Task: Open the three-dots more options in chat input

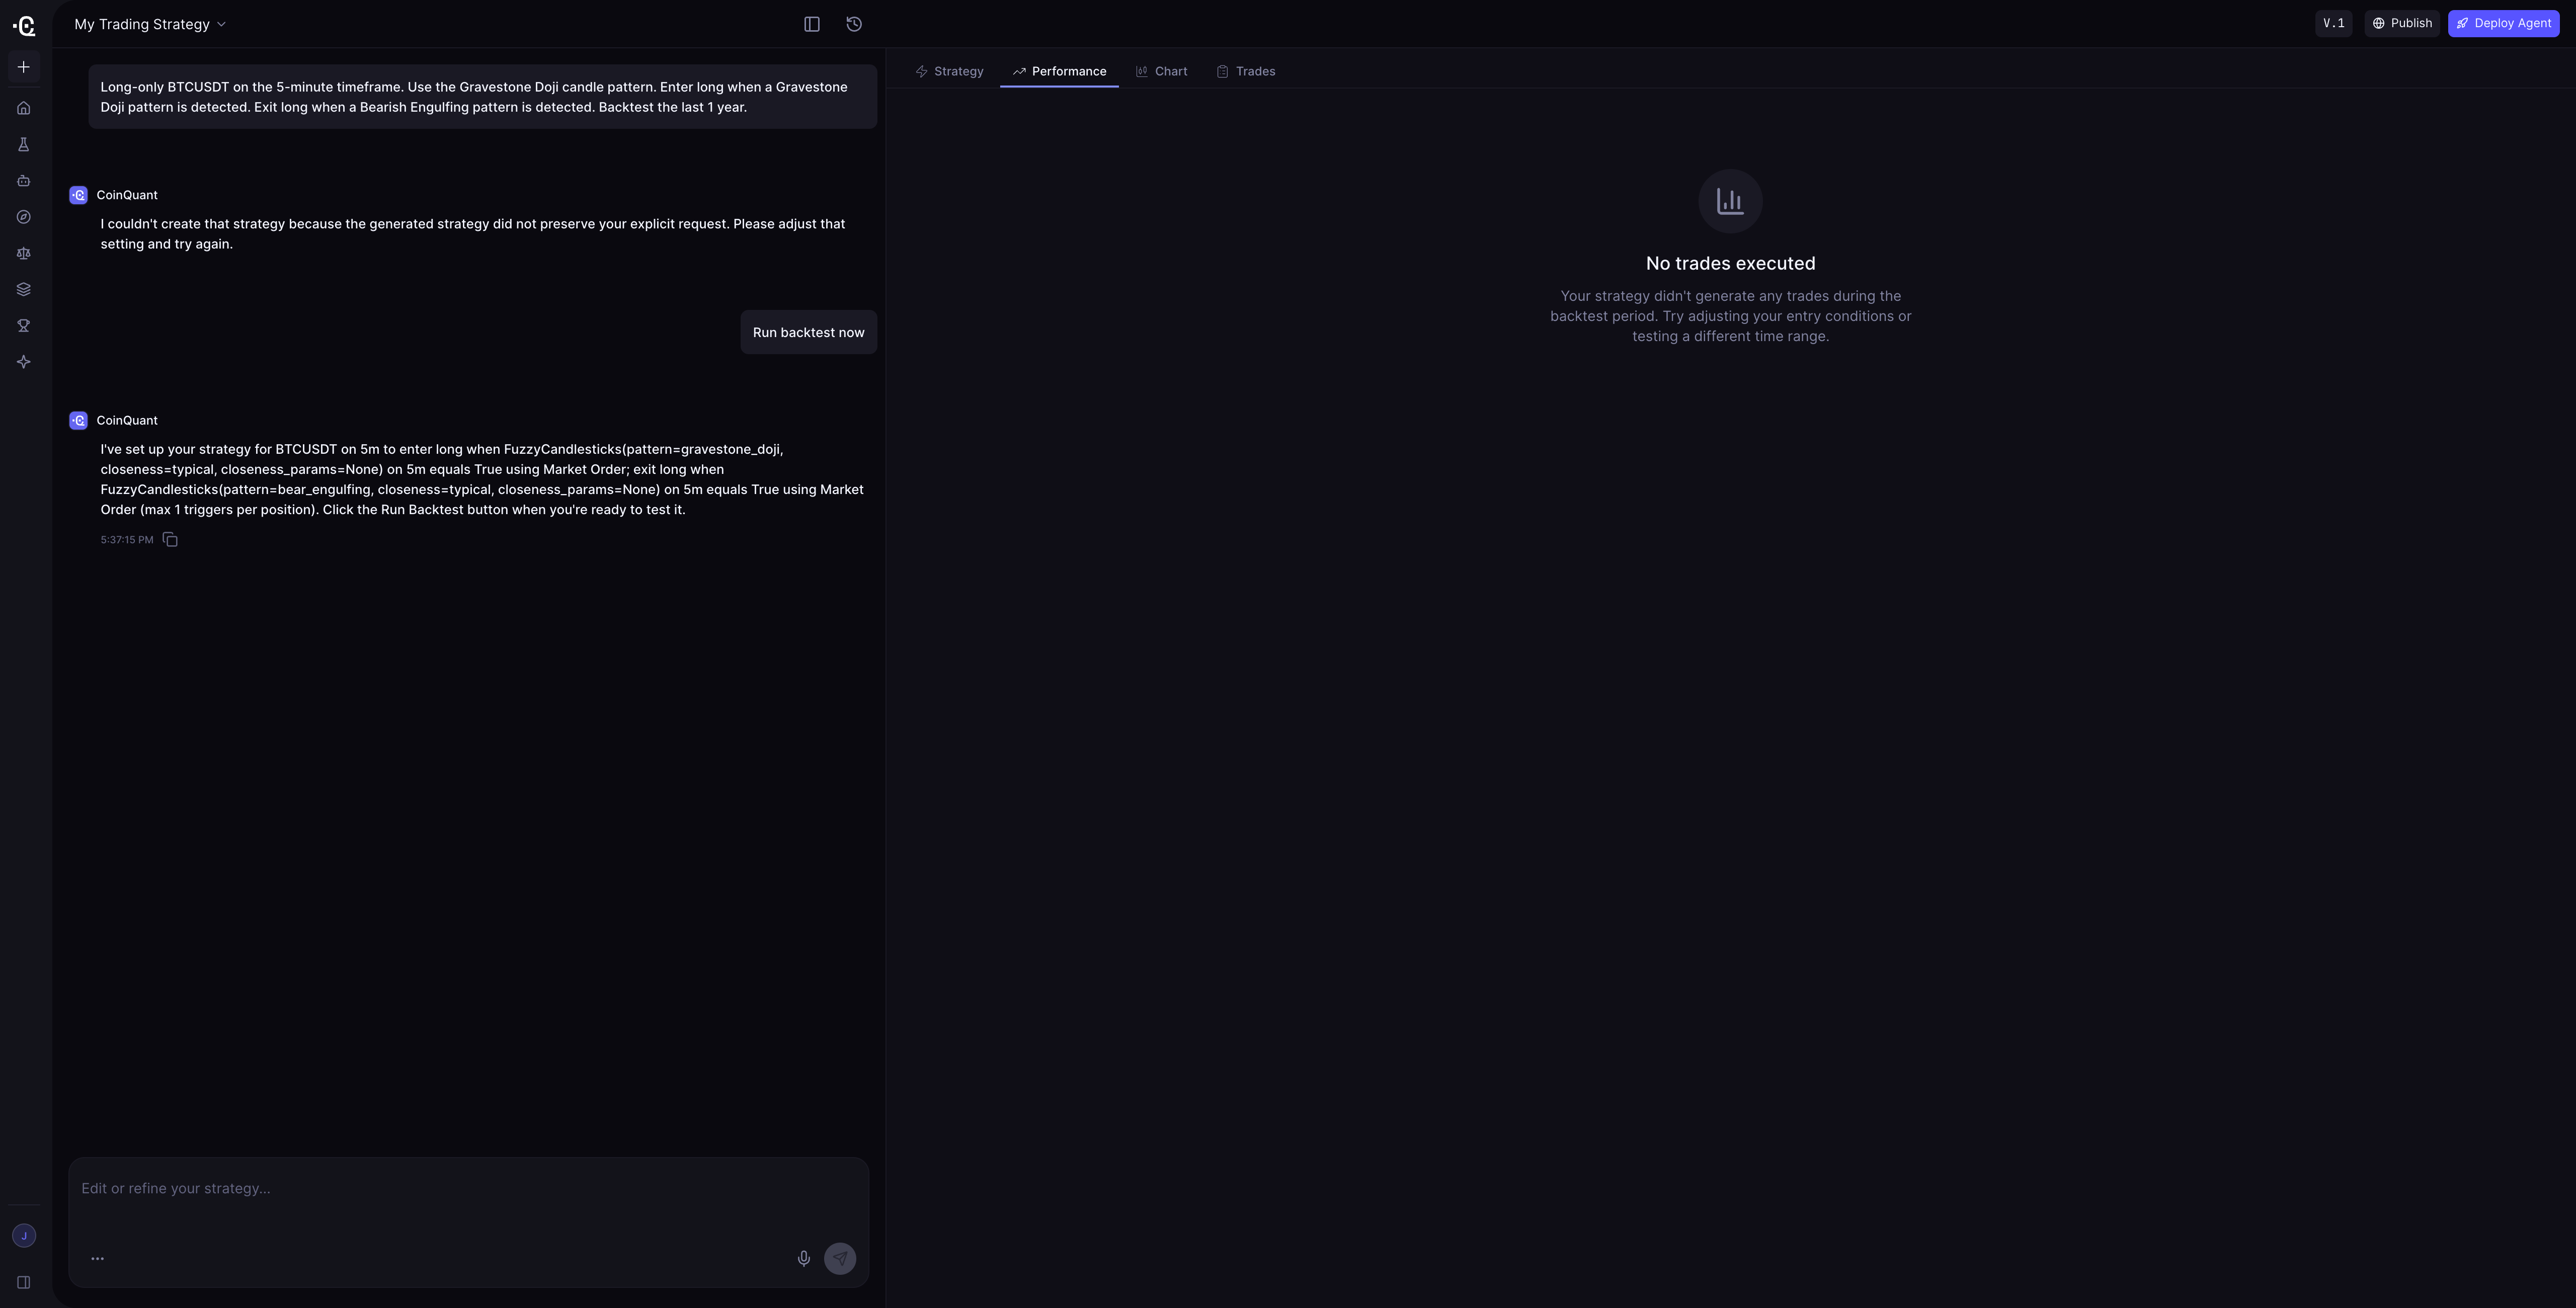Action: (97, 1259)
